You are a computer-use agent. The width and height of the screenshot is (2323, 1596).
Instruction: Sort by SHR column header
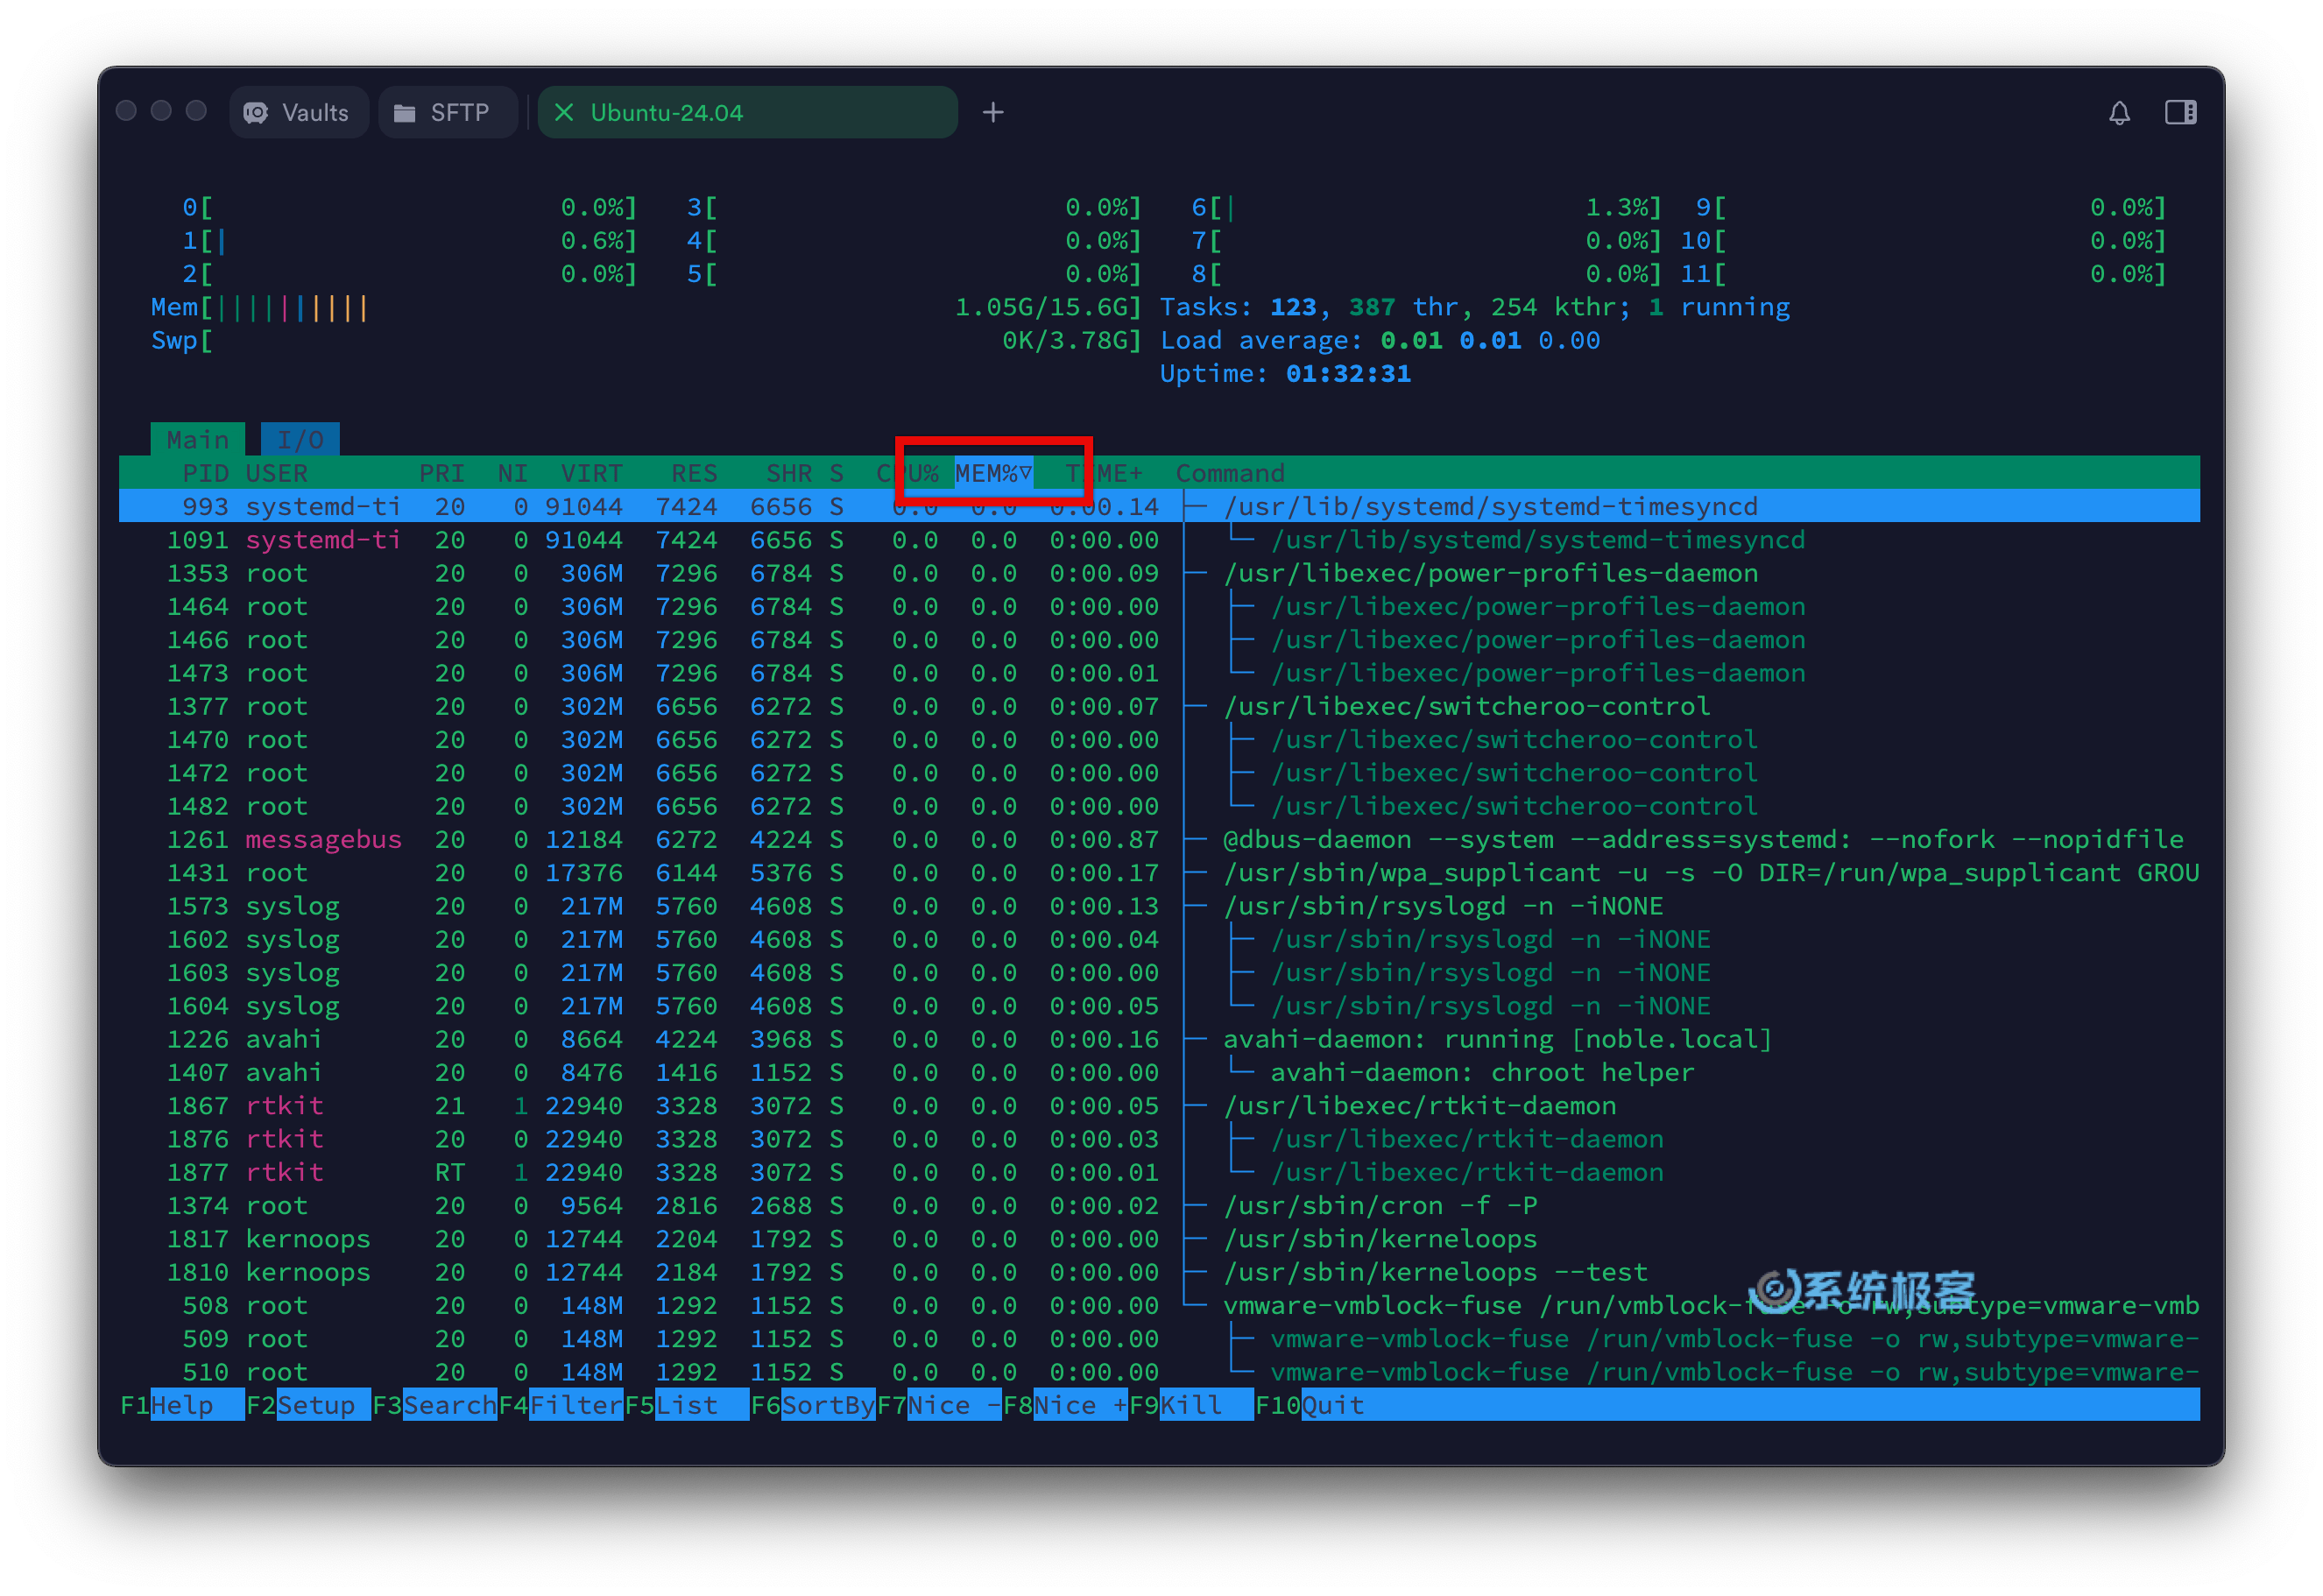789,473
